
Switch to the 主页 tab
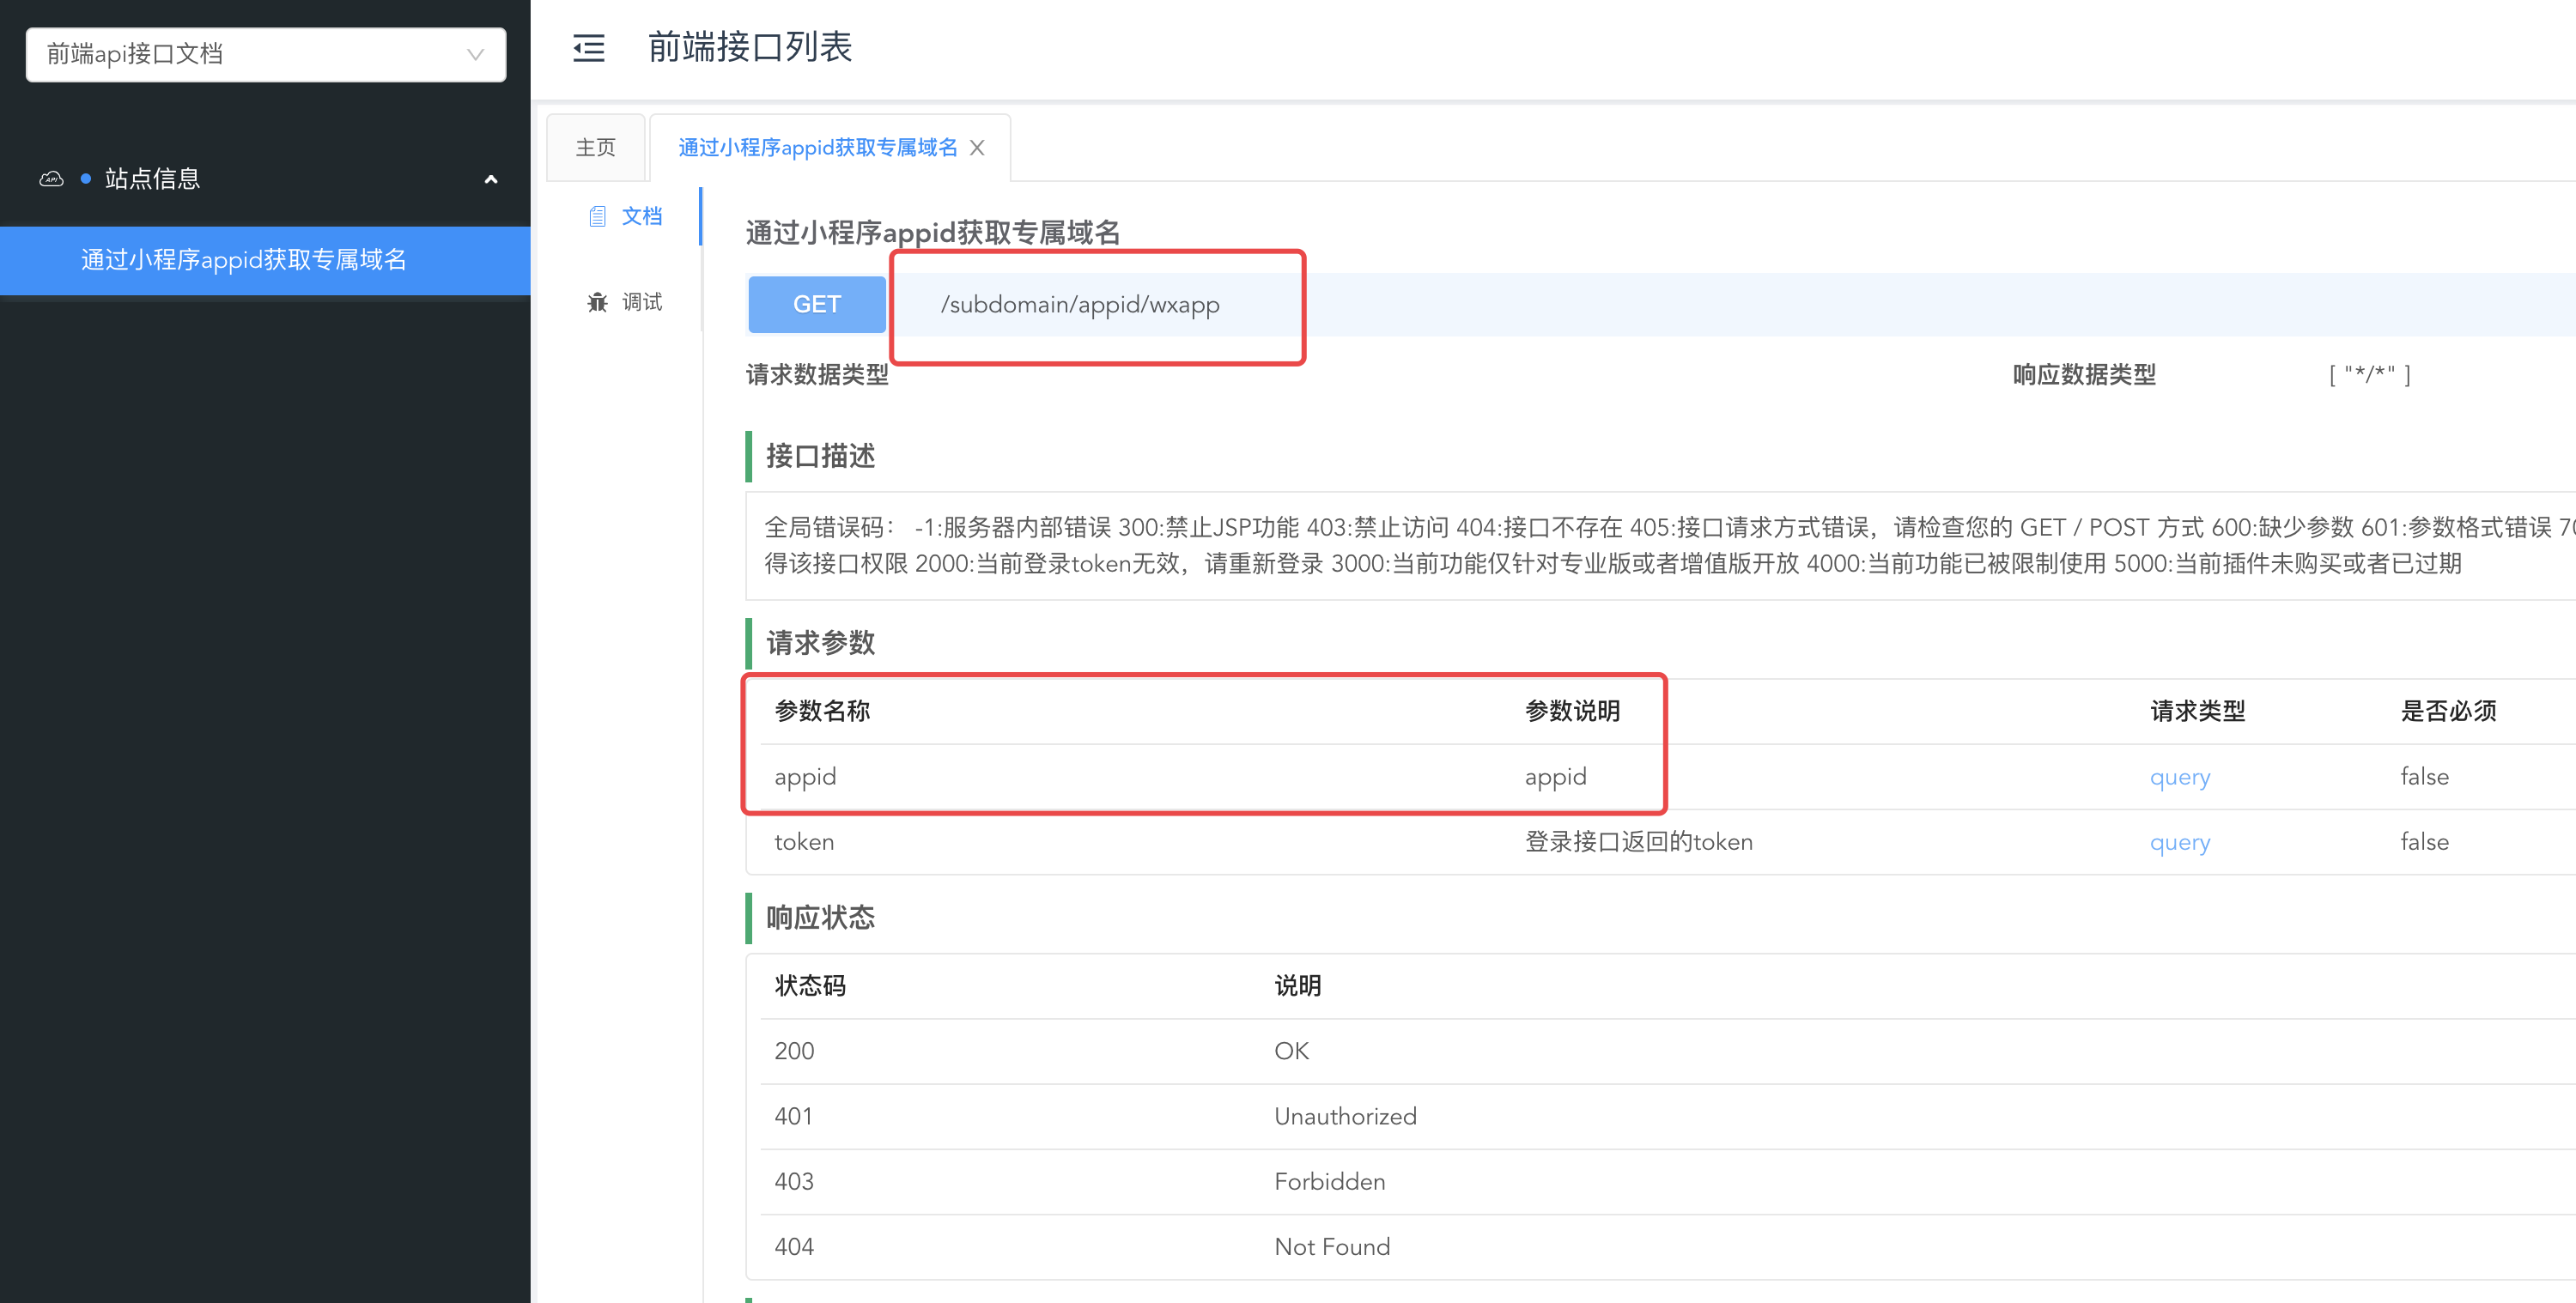(x=595, y=148)
